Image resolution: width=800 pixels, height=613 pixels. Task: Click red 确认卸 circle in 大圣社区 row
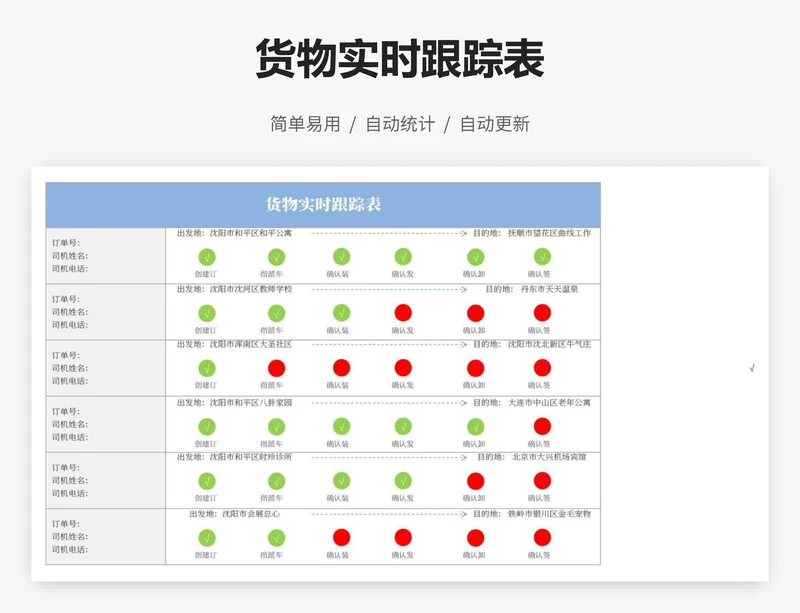pos(476,368)
